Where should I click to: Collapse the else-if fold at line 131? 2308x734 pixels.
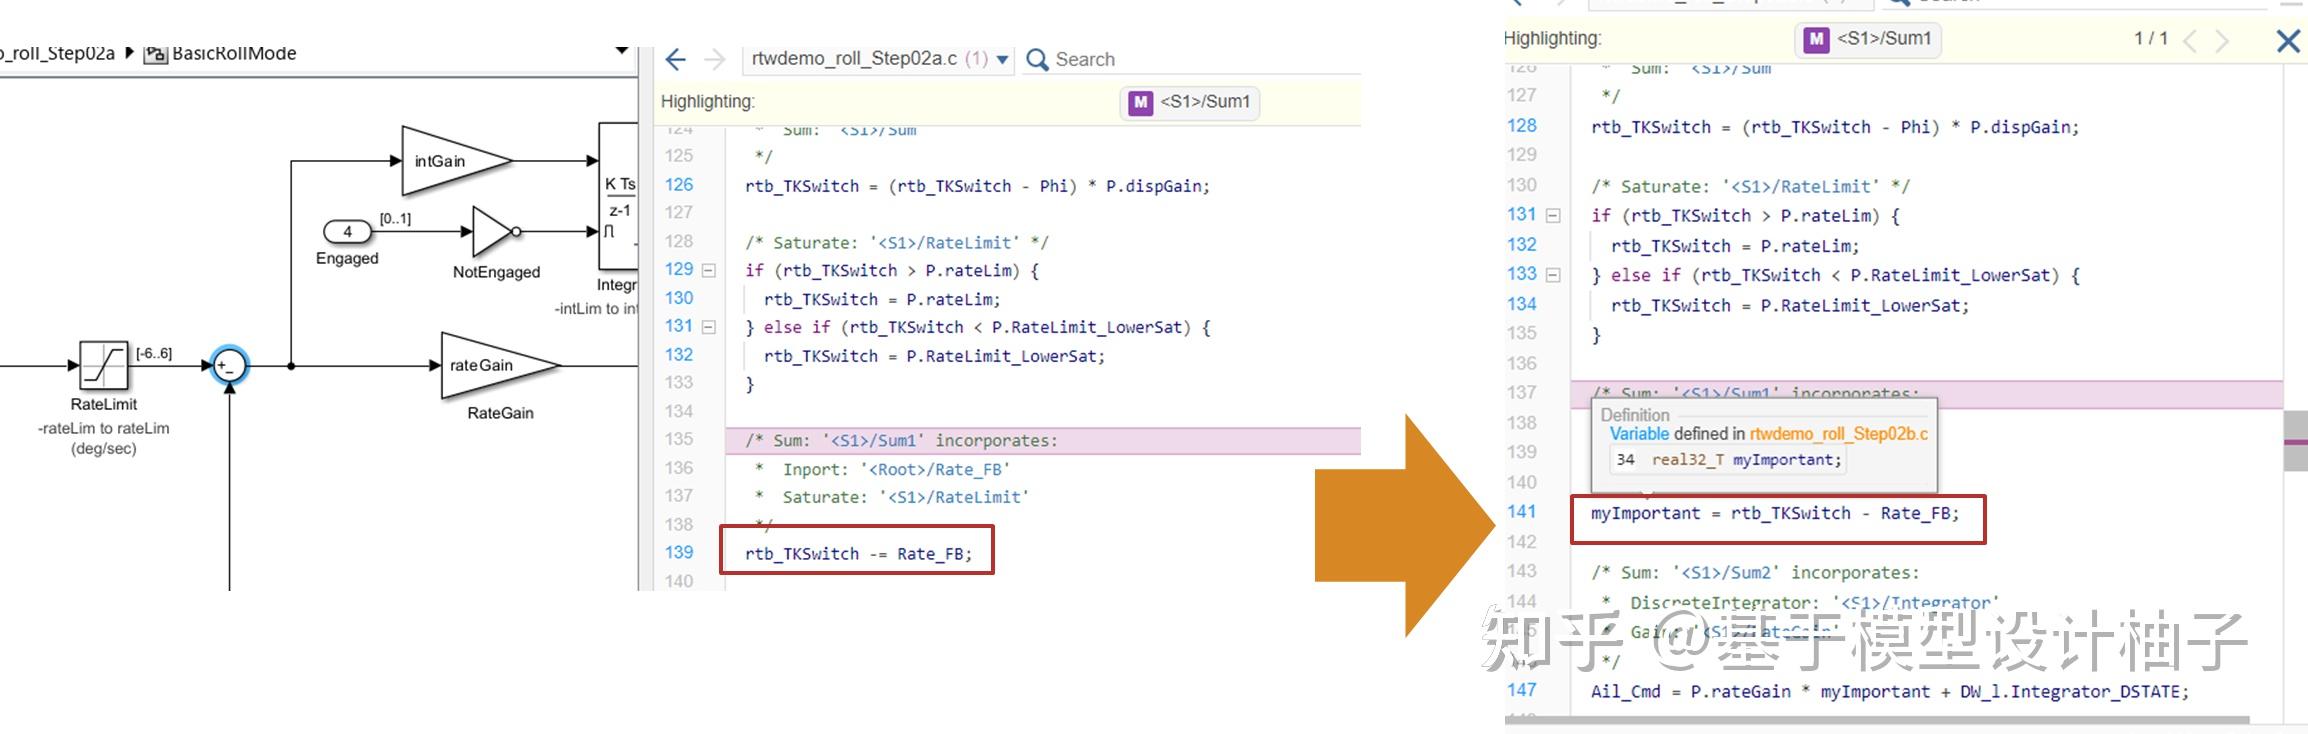tap(709, 327)
